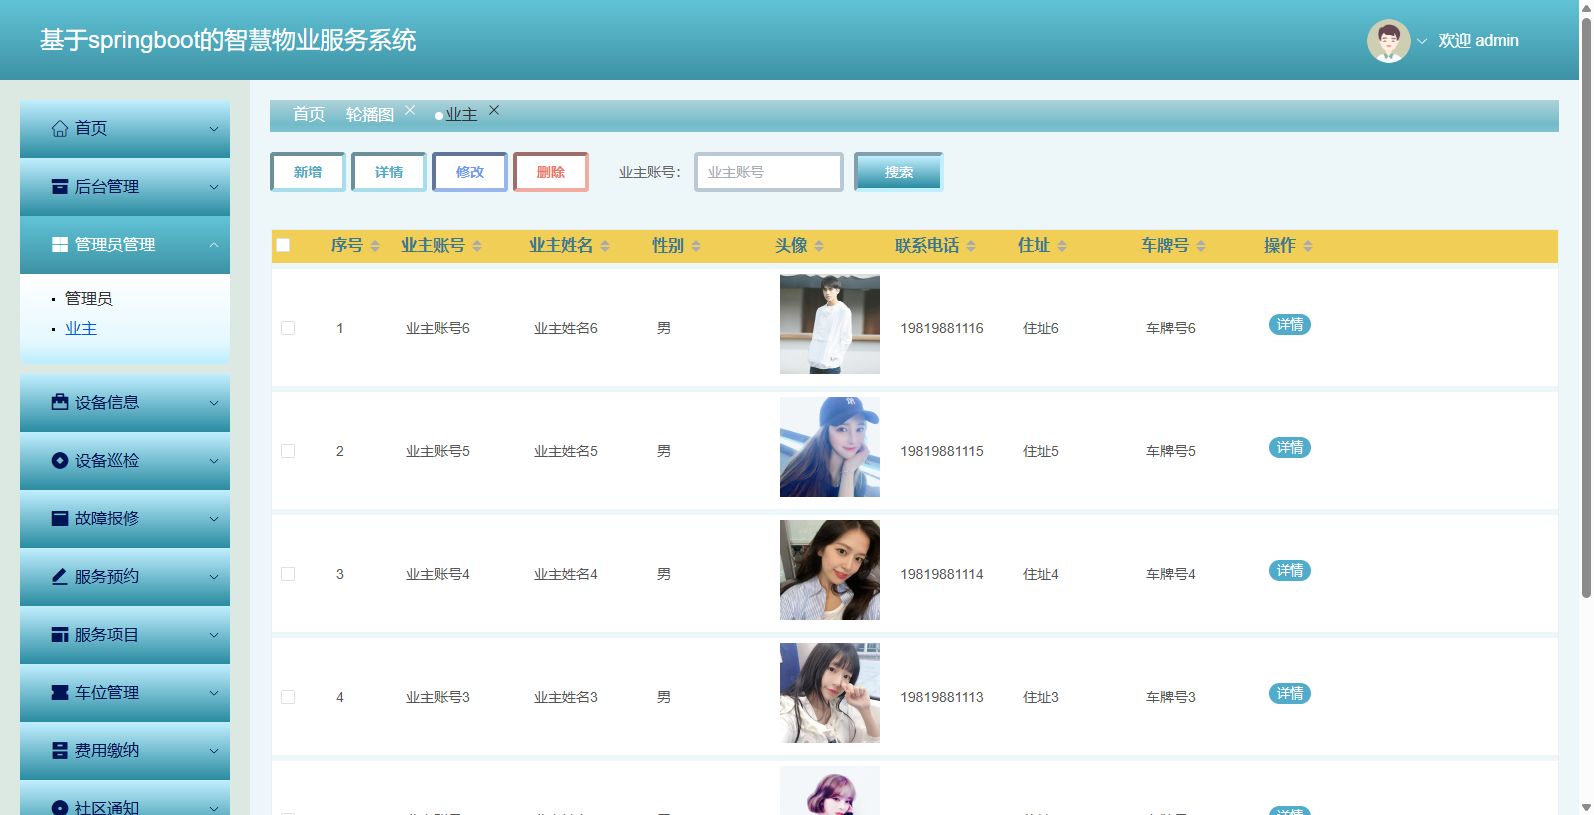This screenshot has height=815, width=1594.
Task: Sort by 操作 column arrows
Action: 1308,246
